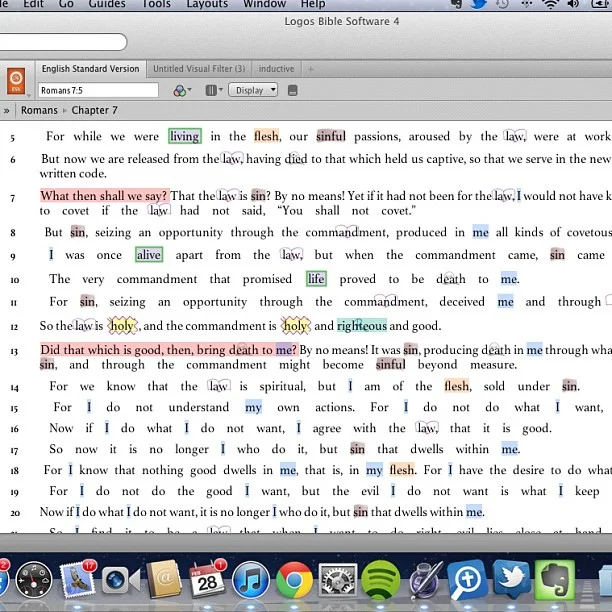Image resolution: width=612 pixels, height=612 pixels.
Task: Open Mail from the dock
Action: (76, 580)
